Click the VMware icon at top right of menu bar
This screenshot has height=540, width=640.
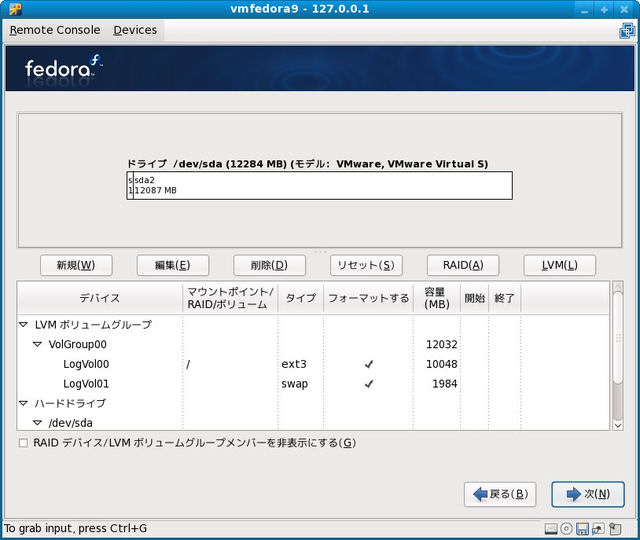point(627,31)
